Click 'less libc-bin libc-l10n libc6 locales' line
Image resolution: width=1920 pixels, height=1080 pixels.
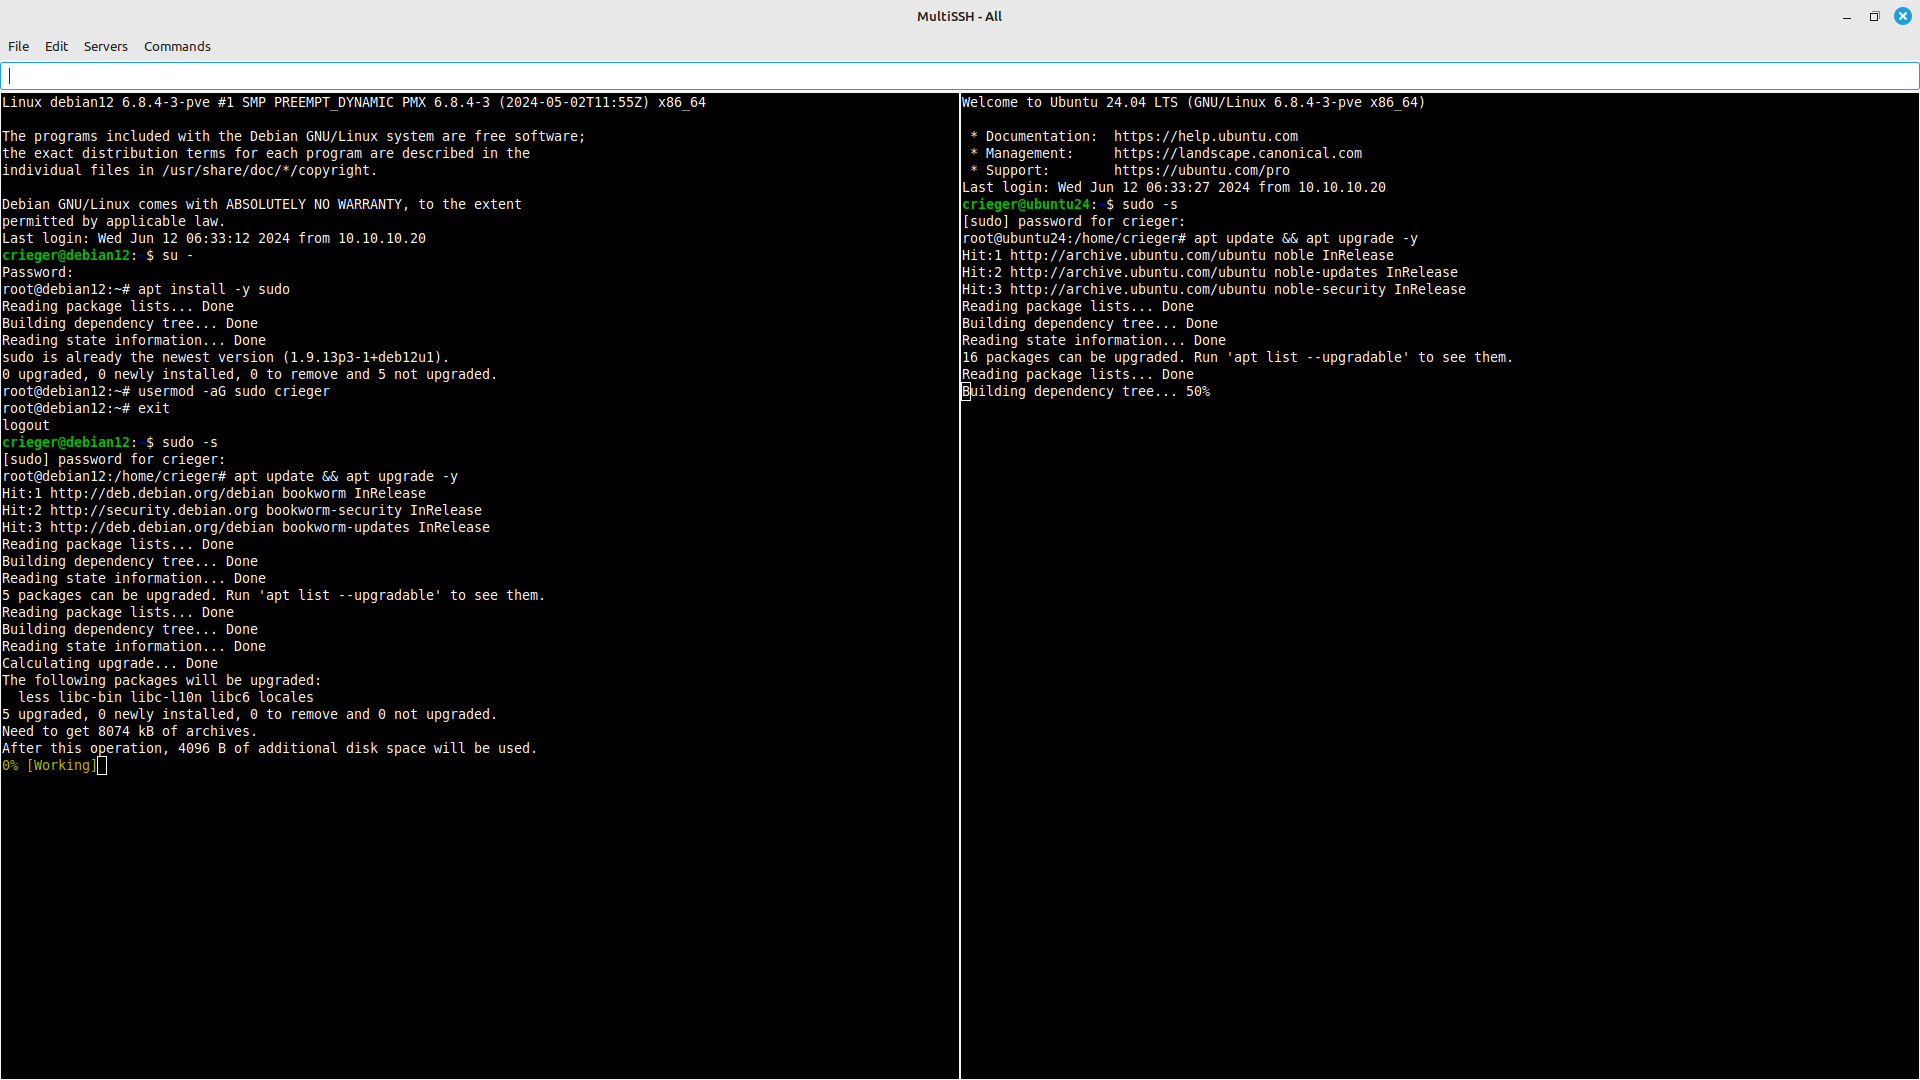[x=166, y=697]
